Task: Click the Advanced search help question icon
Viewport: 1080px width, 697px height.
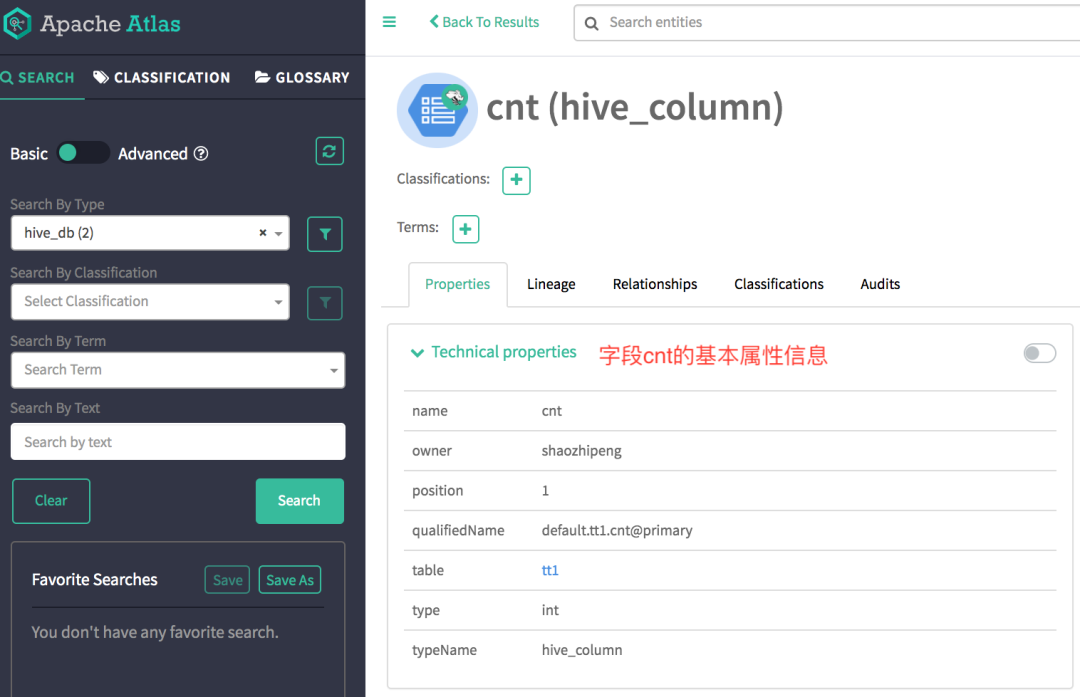Action: click(201, 154)
